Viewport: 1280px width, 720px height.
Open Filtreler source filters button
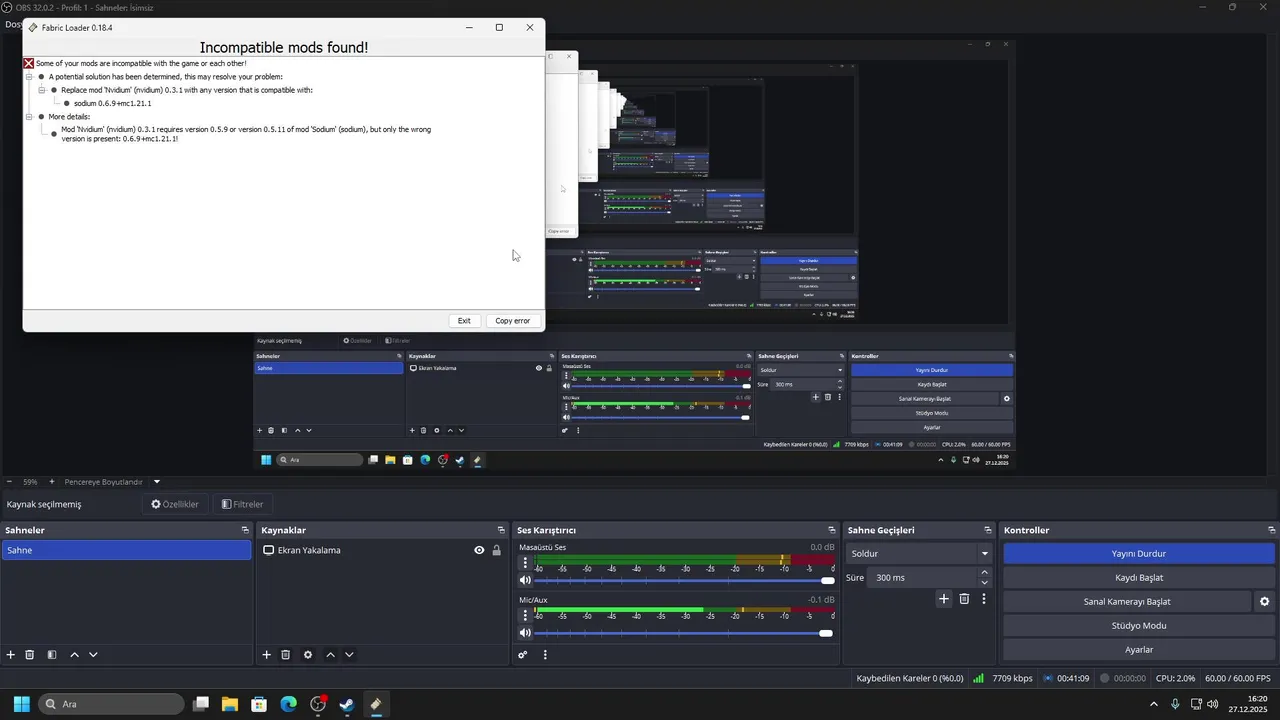tap(242, 504)
